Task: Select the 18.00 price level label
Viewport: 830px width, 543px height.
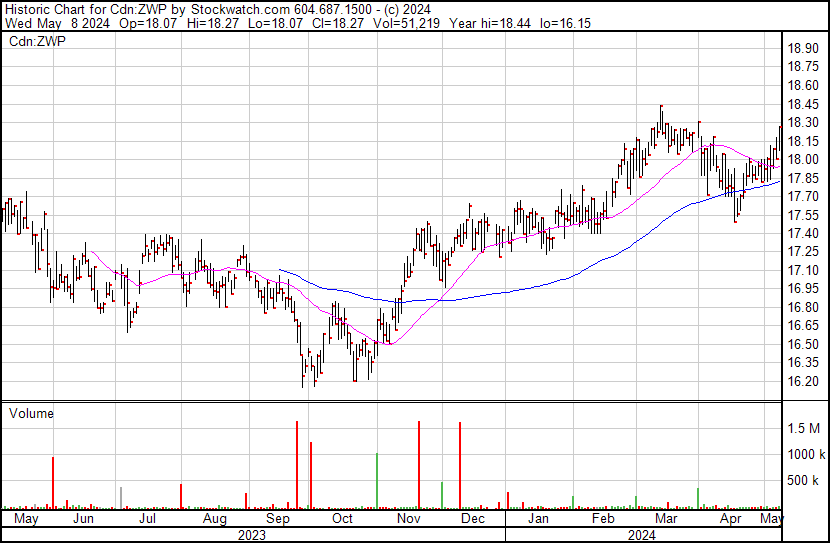Action: [x=804, y=159]
